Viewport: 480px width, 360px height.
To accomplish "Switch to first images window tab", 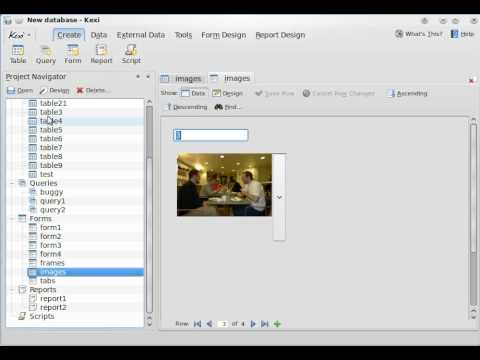I will [182, 79].
